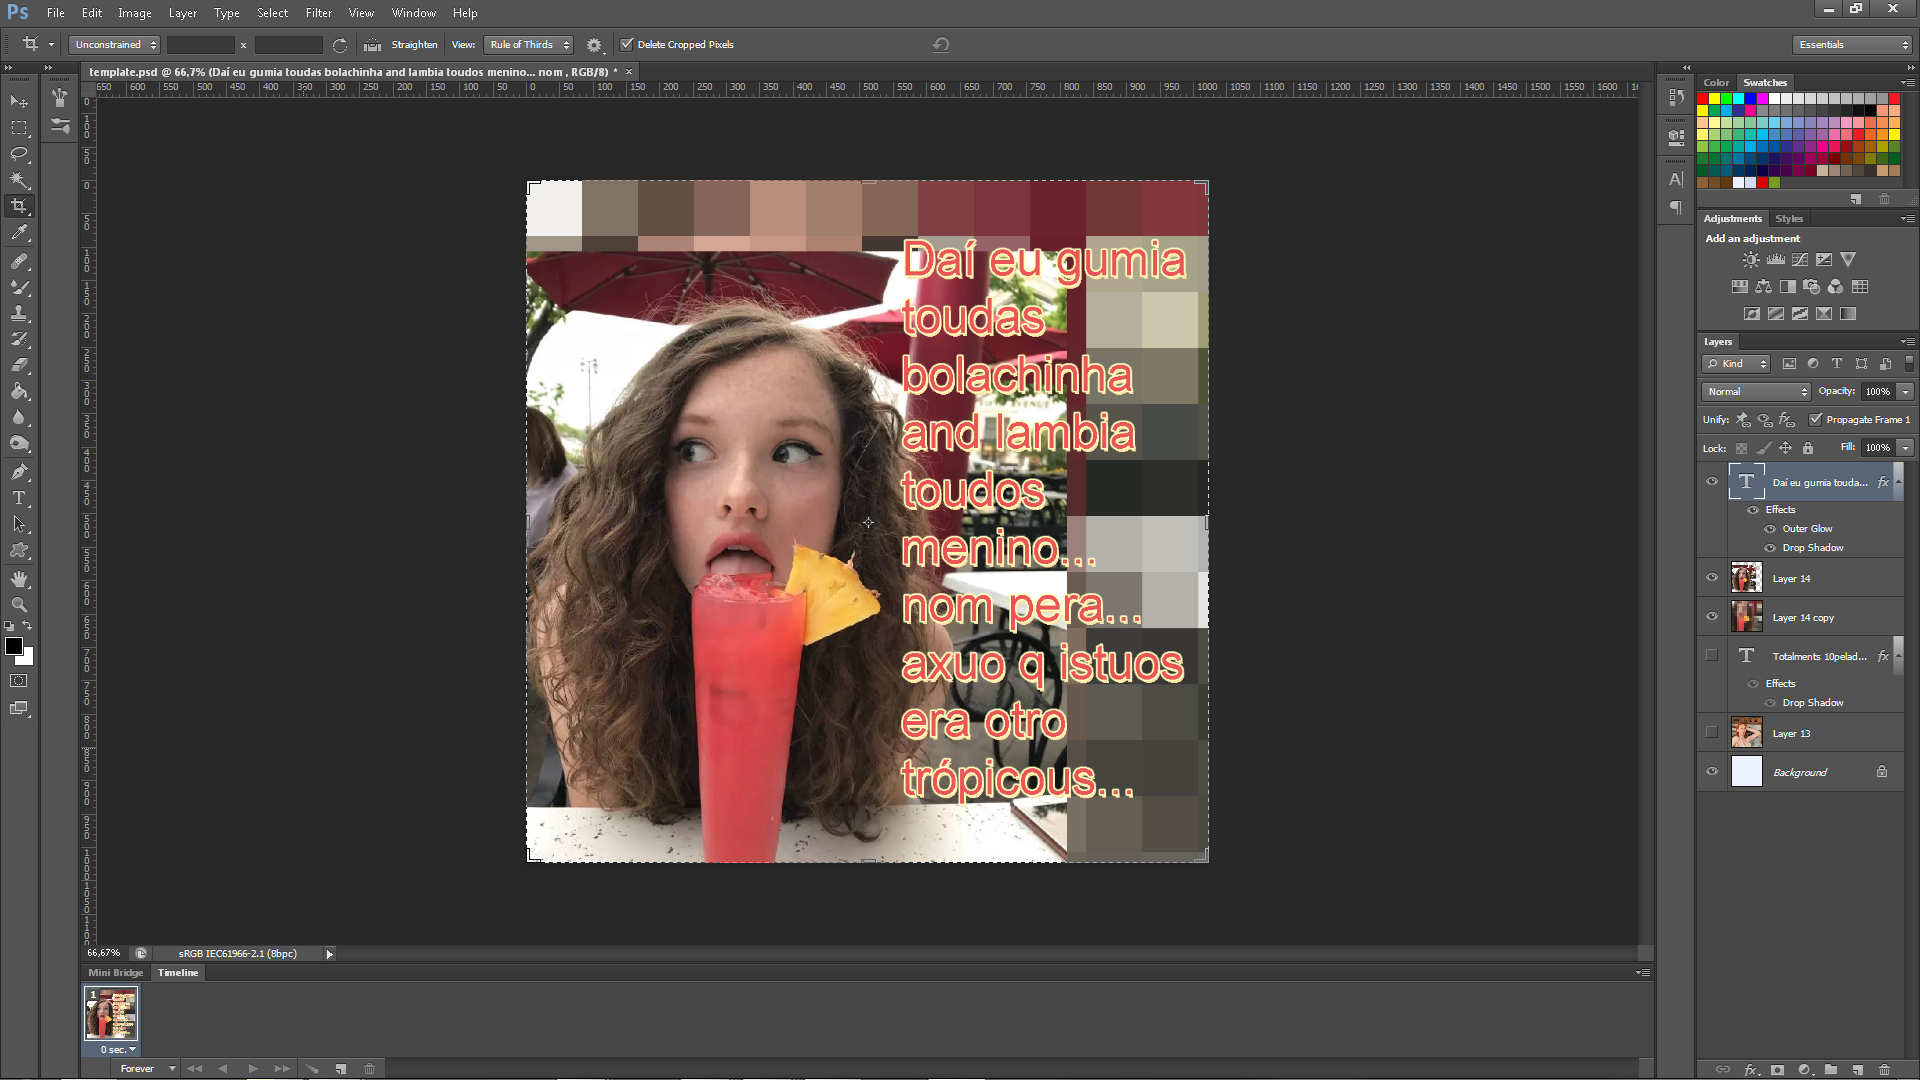Select the Pen tool
The height and width of the screenshot is (1080, 1920).
pos(19,471)
